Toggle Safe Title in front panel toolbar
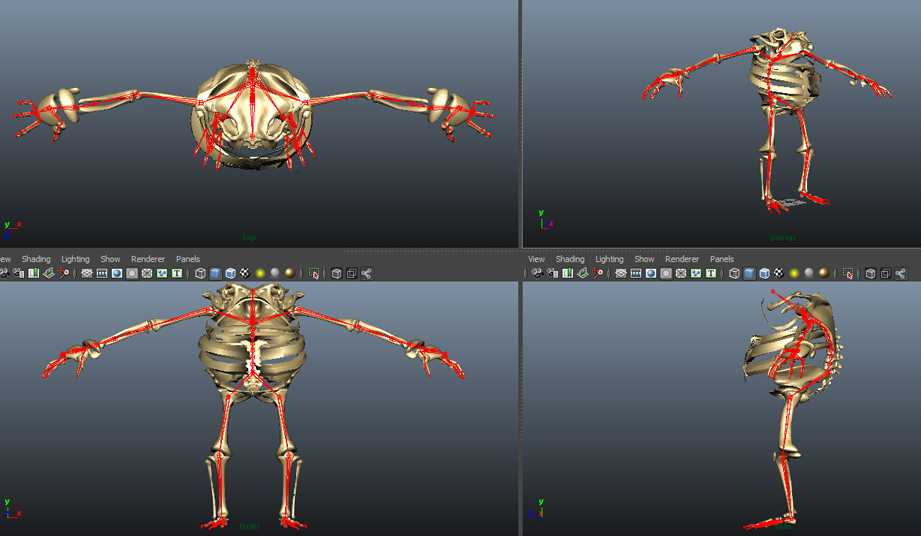Screen dimensions: 921x536 point(177,273)
